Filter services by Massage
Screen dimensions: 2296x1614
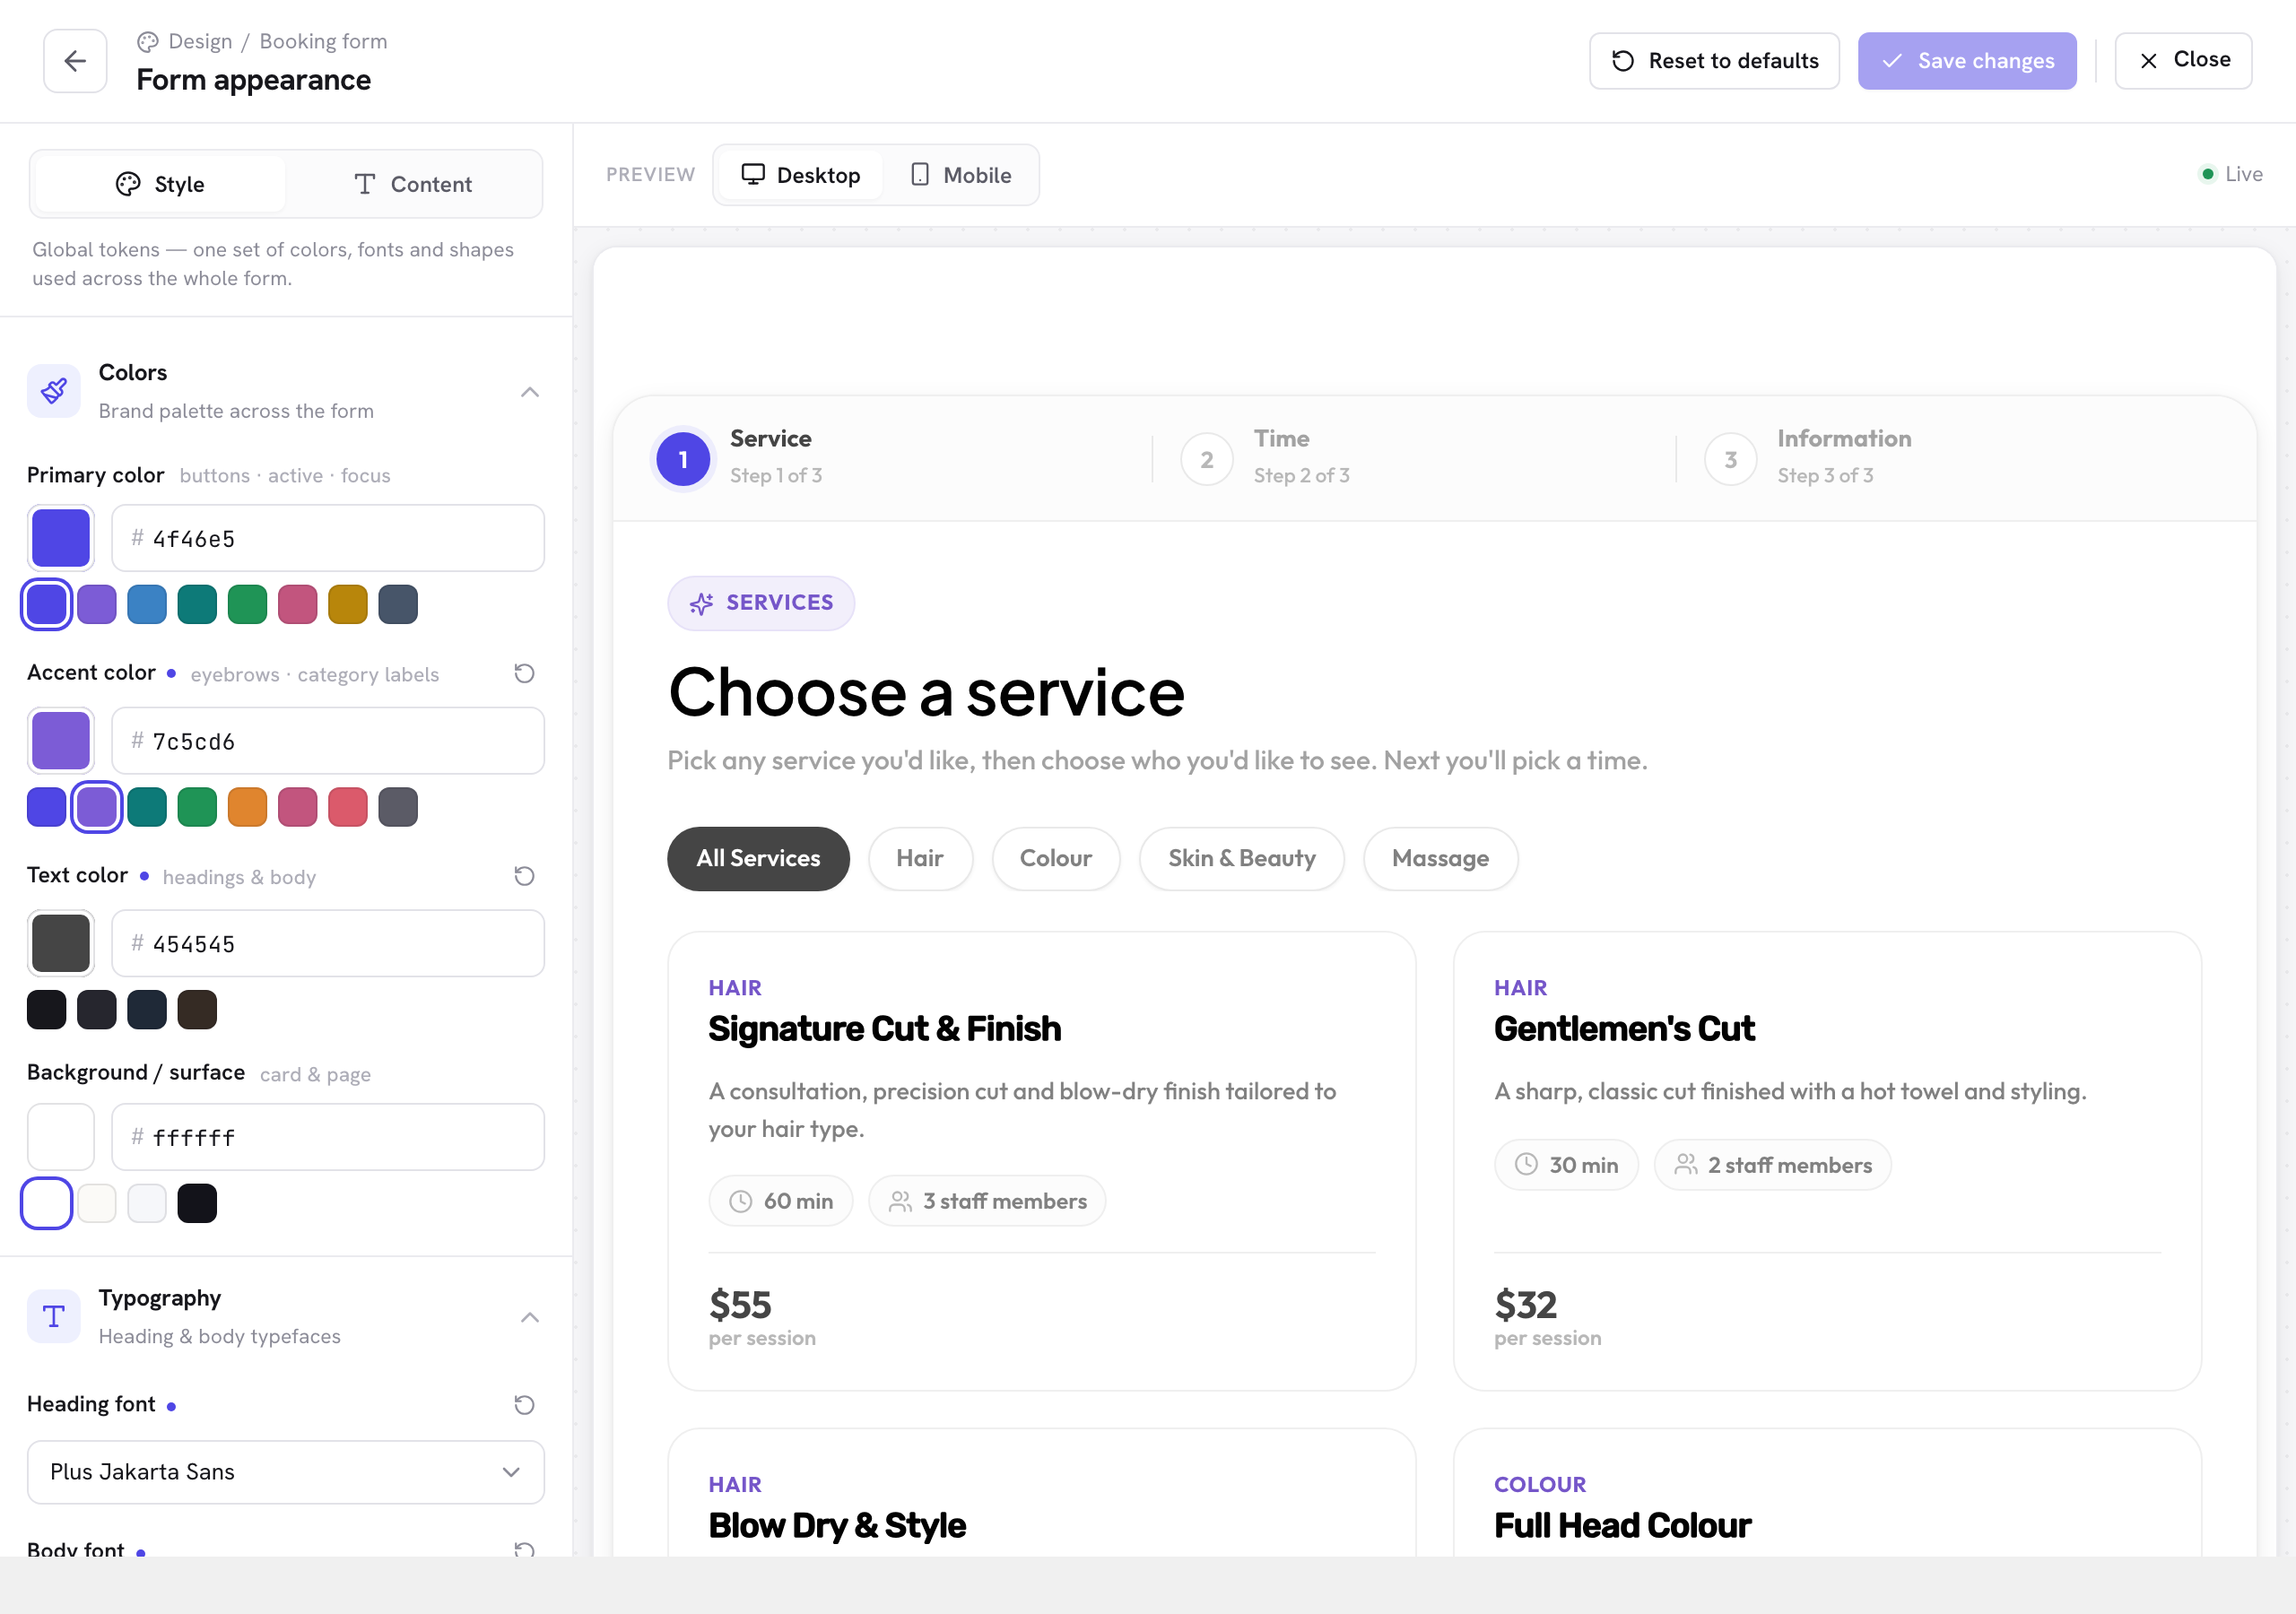tap(1440, 858)
